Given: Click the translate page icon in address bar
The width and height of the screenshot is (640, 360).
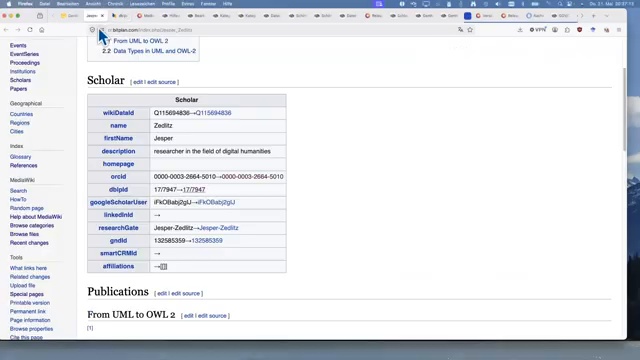Looking at the screenshot, I should pos(460,30).
